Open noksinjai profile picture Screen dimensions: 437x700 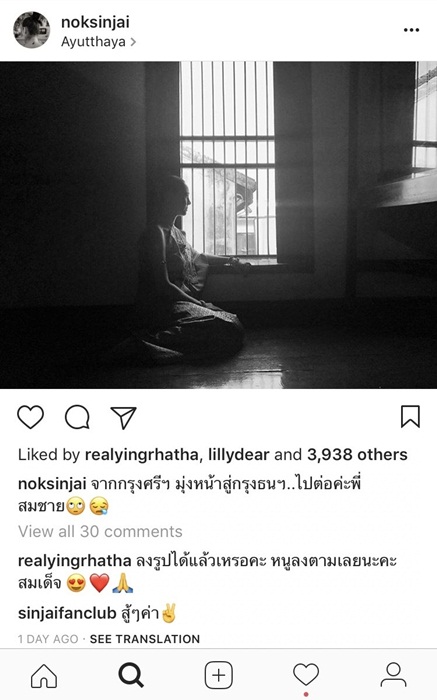pyautogui.click(x=32, y=30)
